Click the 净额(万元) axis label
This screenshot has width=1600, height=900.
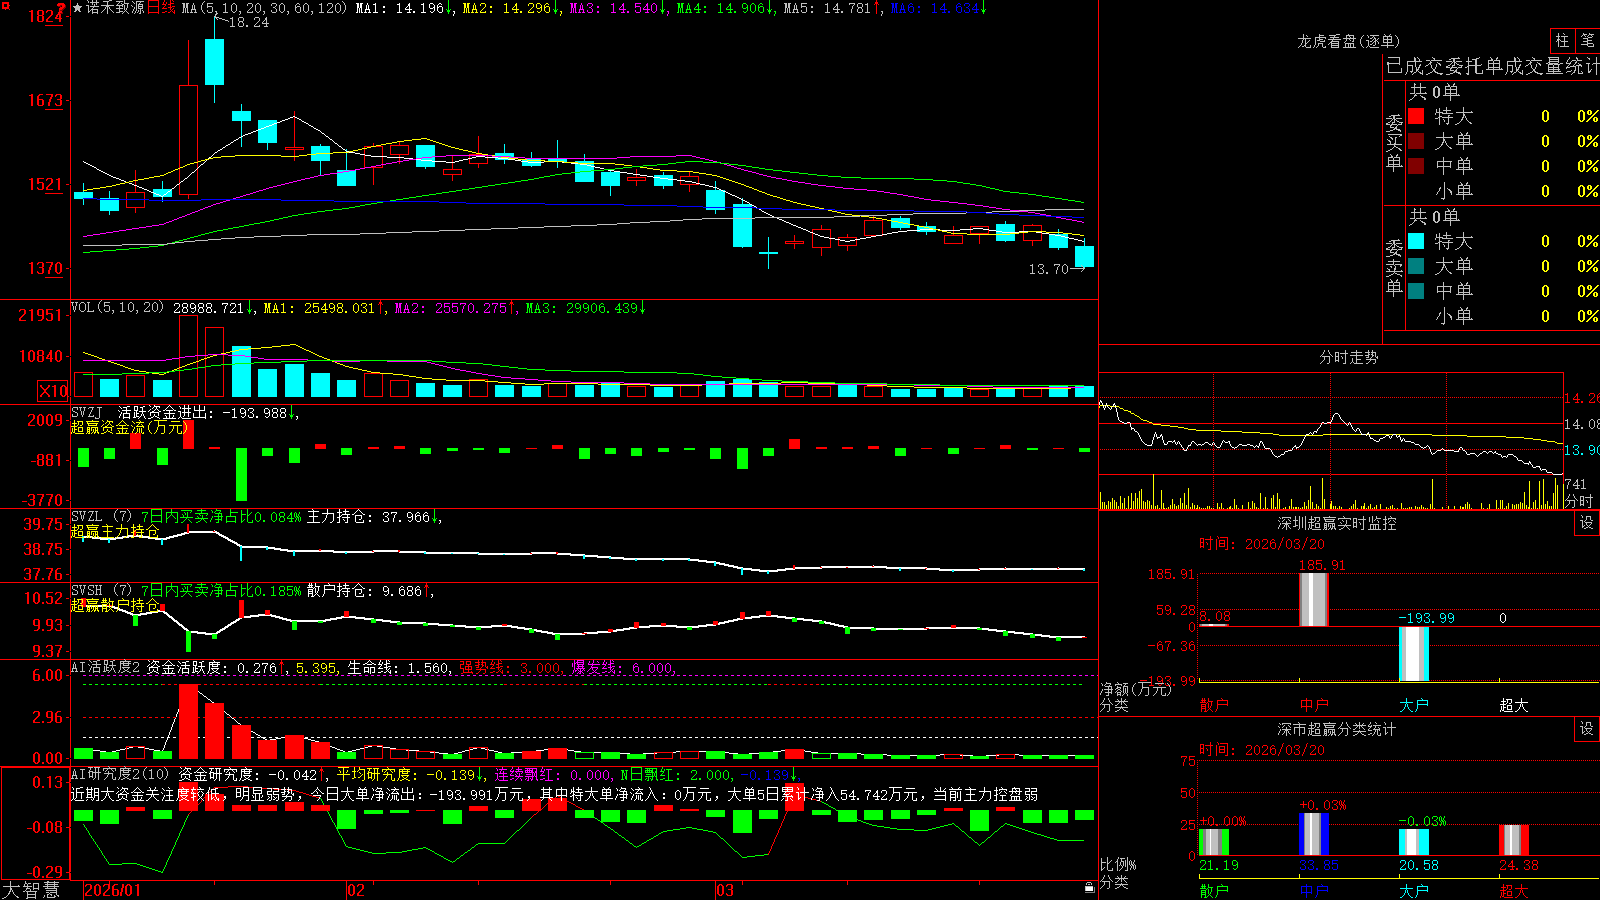(x=1135, y=689)
